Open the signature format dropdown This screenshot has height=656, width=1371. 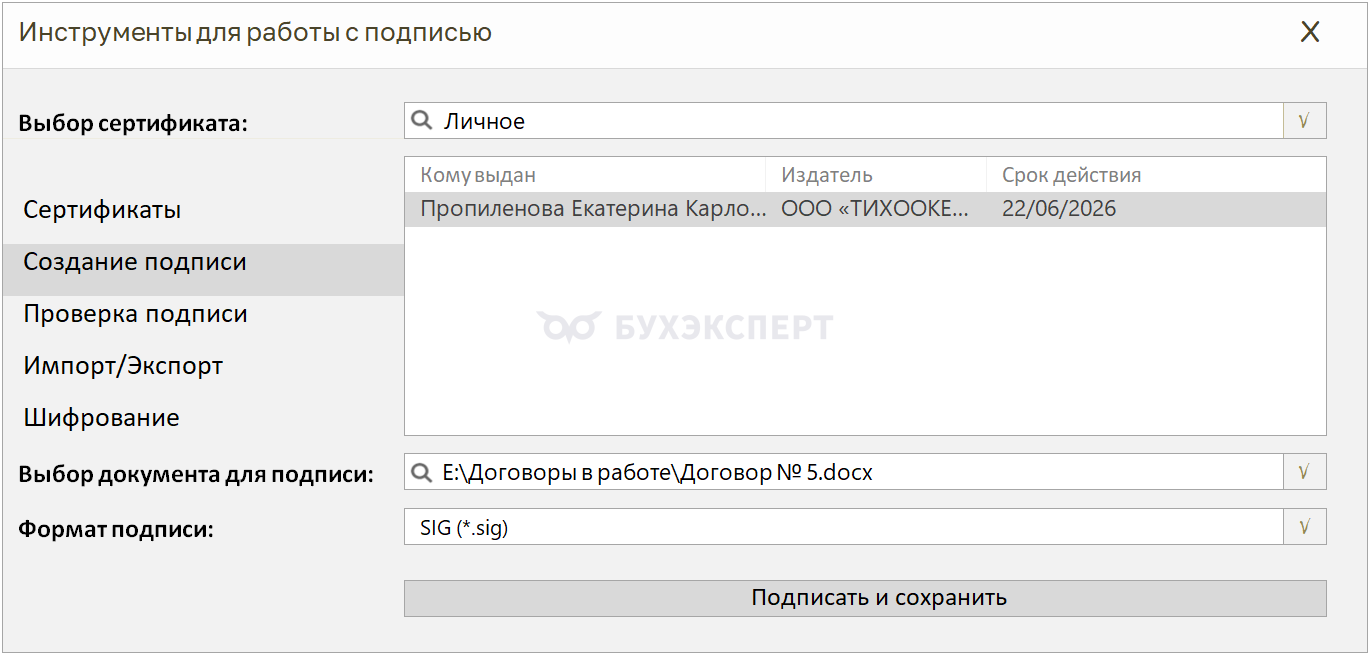(1304, 527)
